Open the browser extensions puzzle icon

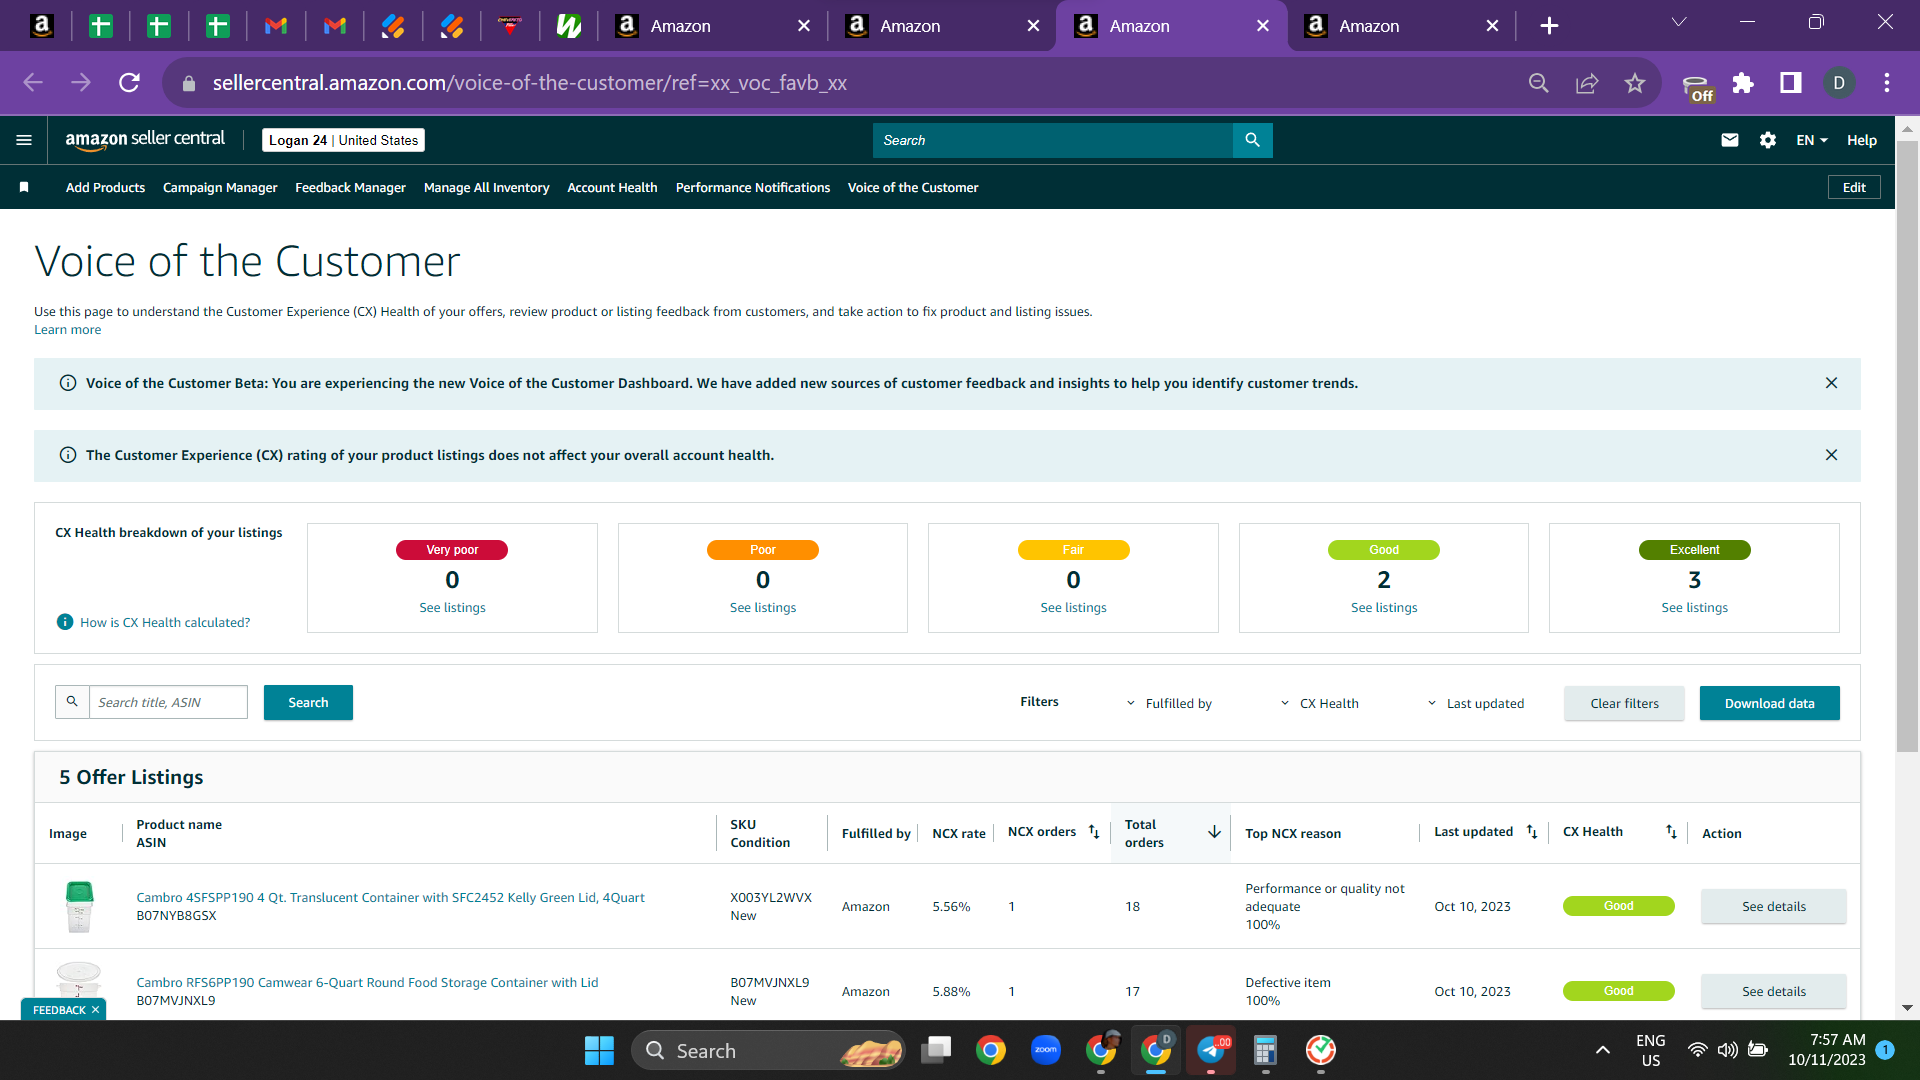(1743, 83)
